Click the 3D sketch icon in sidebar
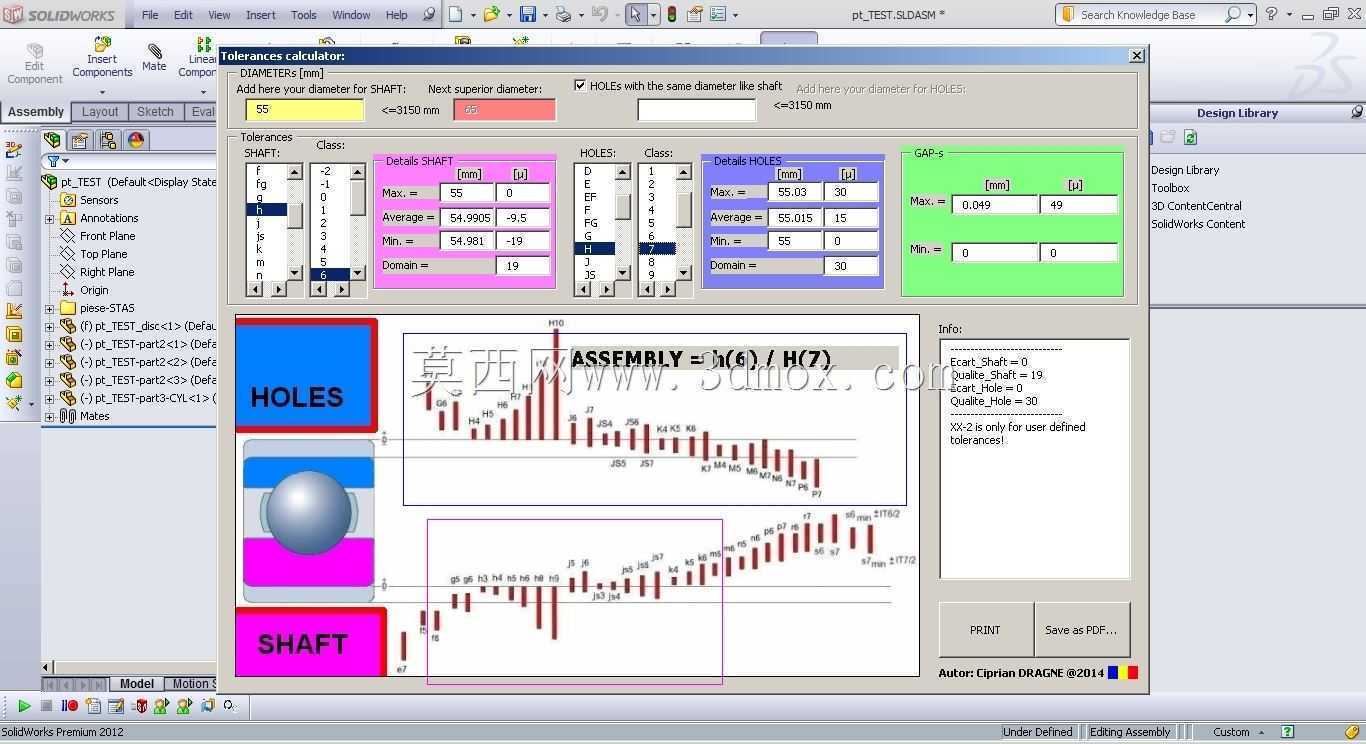Viewport: 1366px width, 744px height. pos(13,149)
